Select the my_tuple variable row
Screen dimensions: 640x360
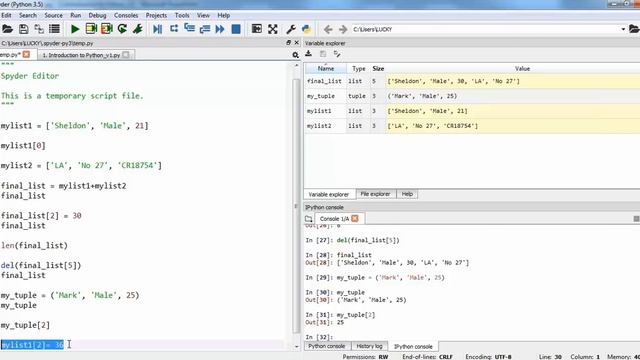(472, 96)
